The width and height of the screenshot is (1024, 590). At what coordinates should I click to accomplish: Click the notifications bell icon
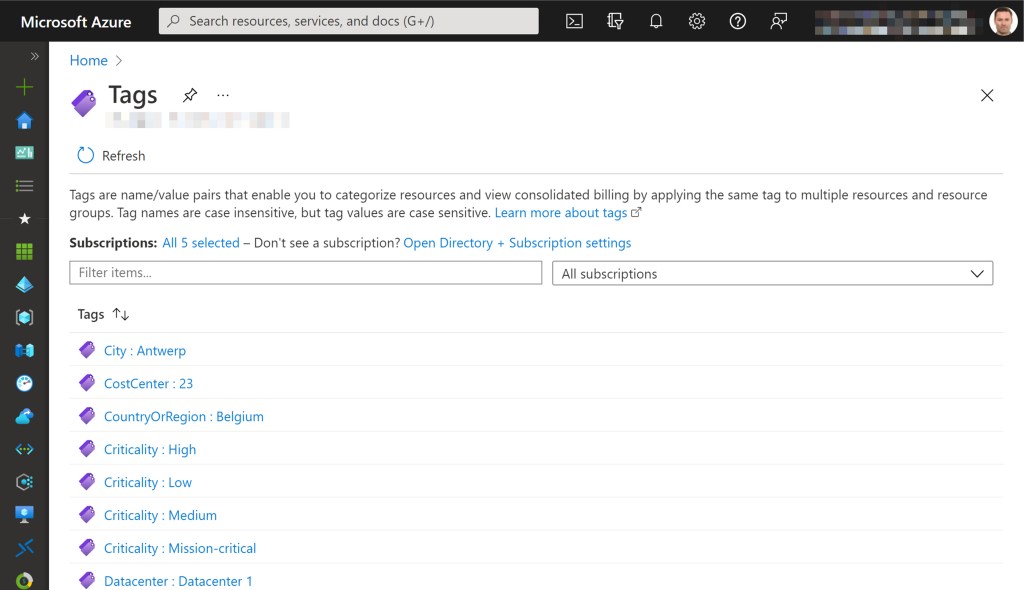pyautogui.click(x=656, y=21)
